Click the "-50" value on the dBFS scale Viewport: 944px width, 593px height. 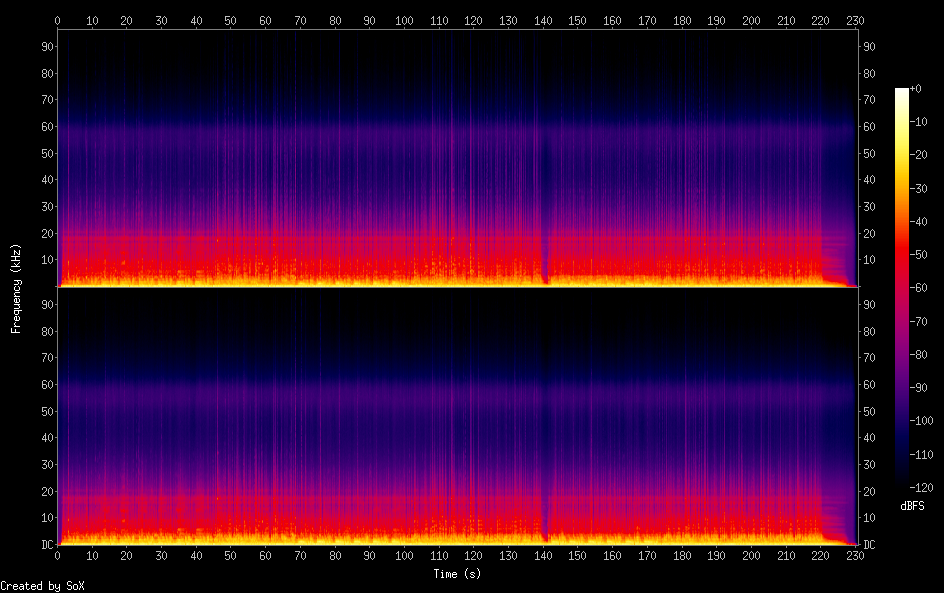click(918, 255)
